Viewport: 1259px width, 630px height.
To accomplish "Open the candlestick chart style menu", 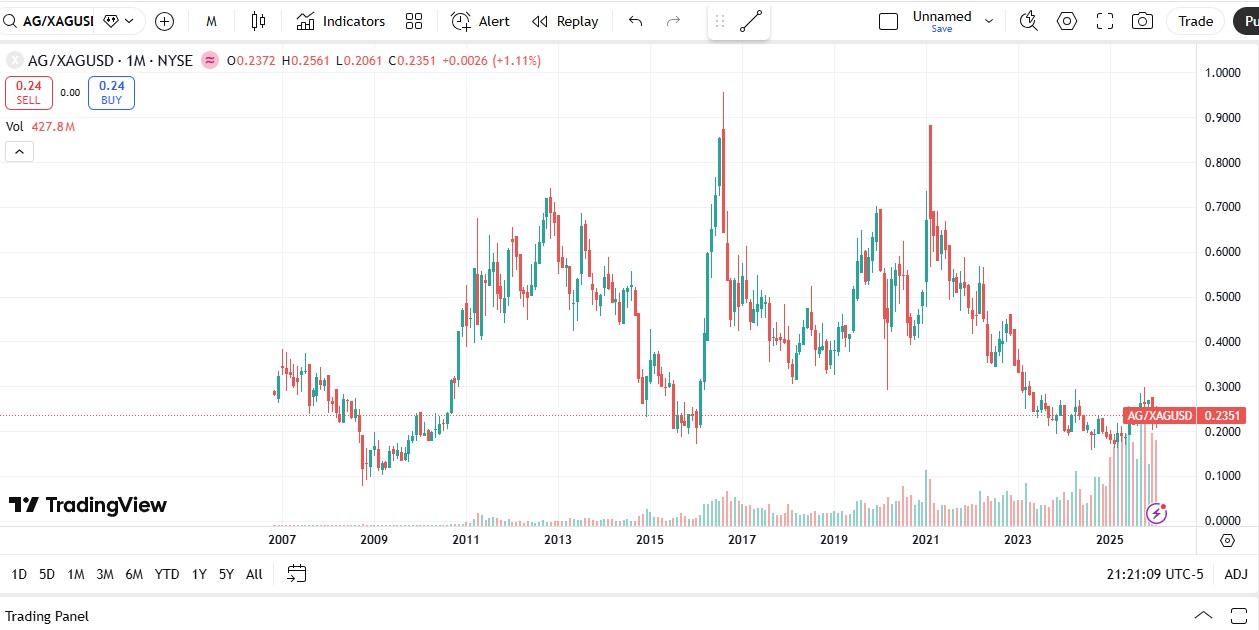I will (x=259, y=21).
